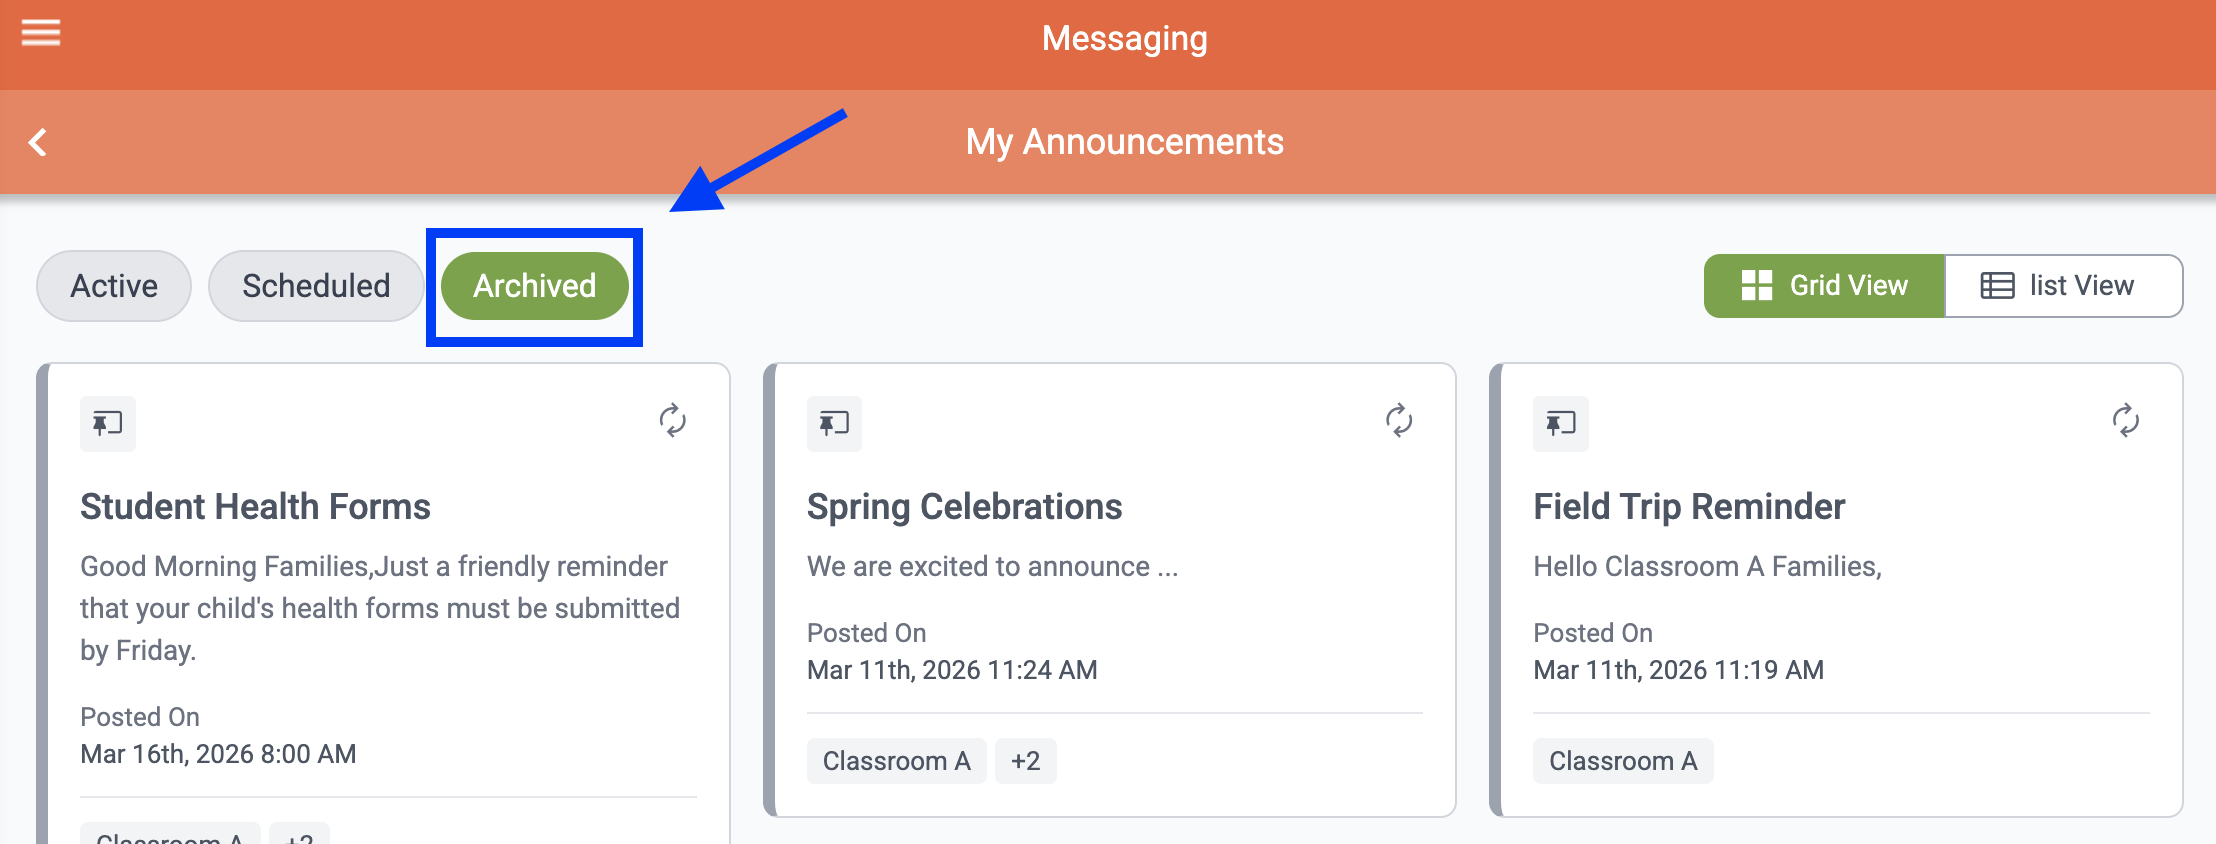This screenshot has width=2216, height=844.
Task: Show Active announcements
Action: 114,286
